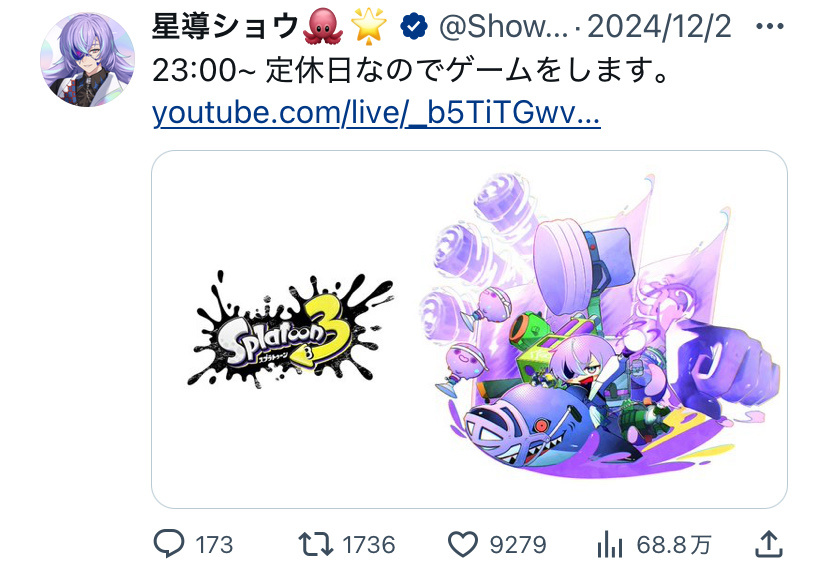Viewport: 828px width, 581px height.
Task: Click the retweet count 1736
Action: coord(369,545)
